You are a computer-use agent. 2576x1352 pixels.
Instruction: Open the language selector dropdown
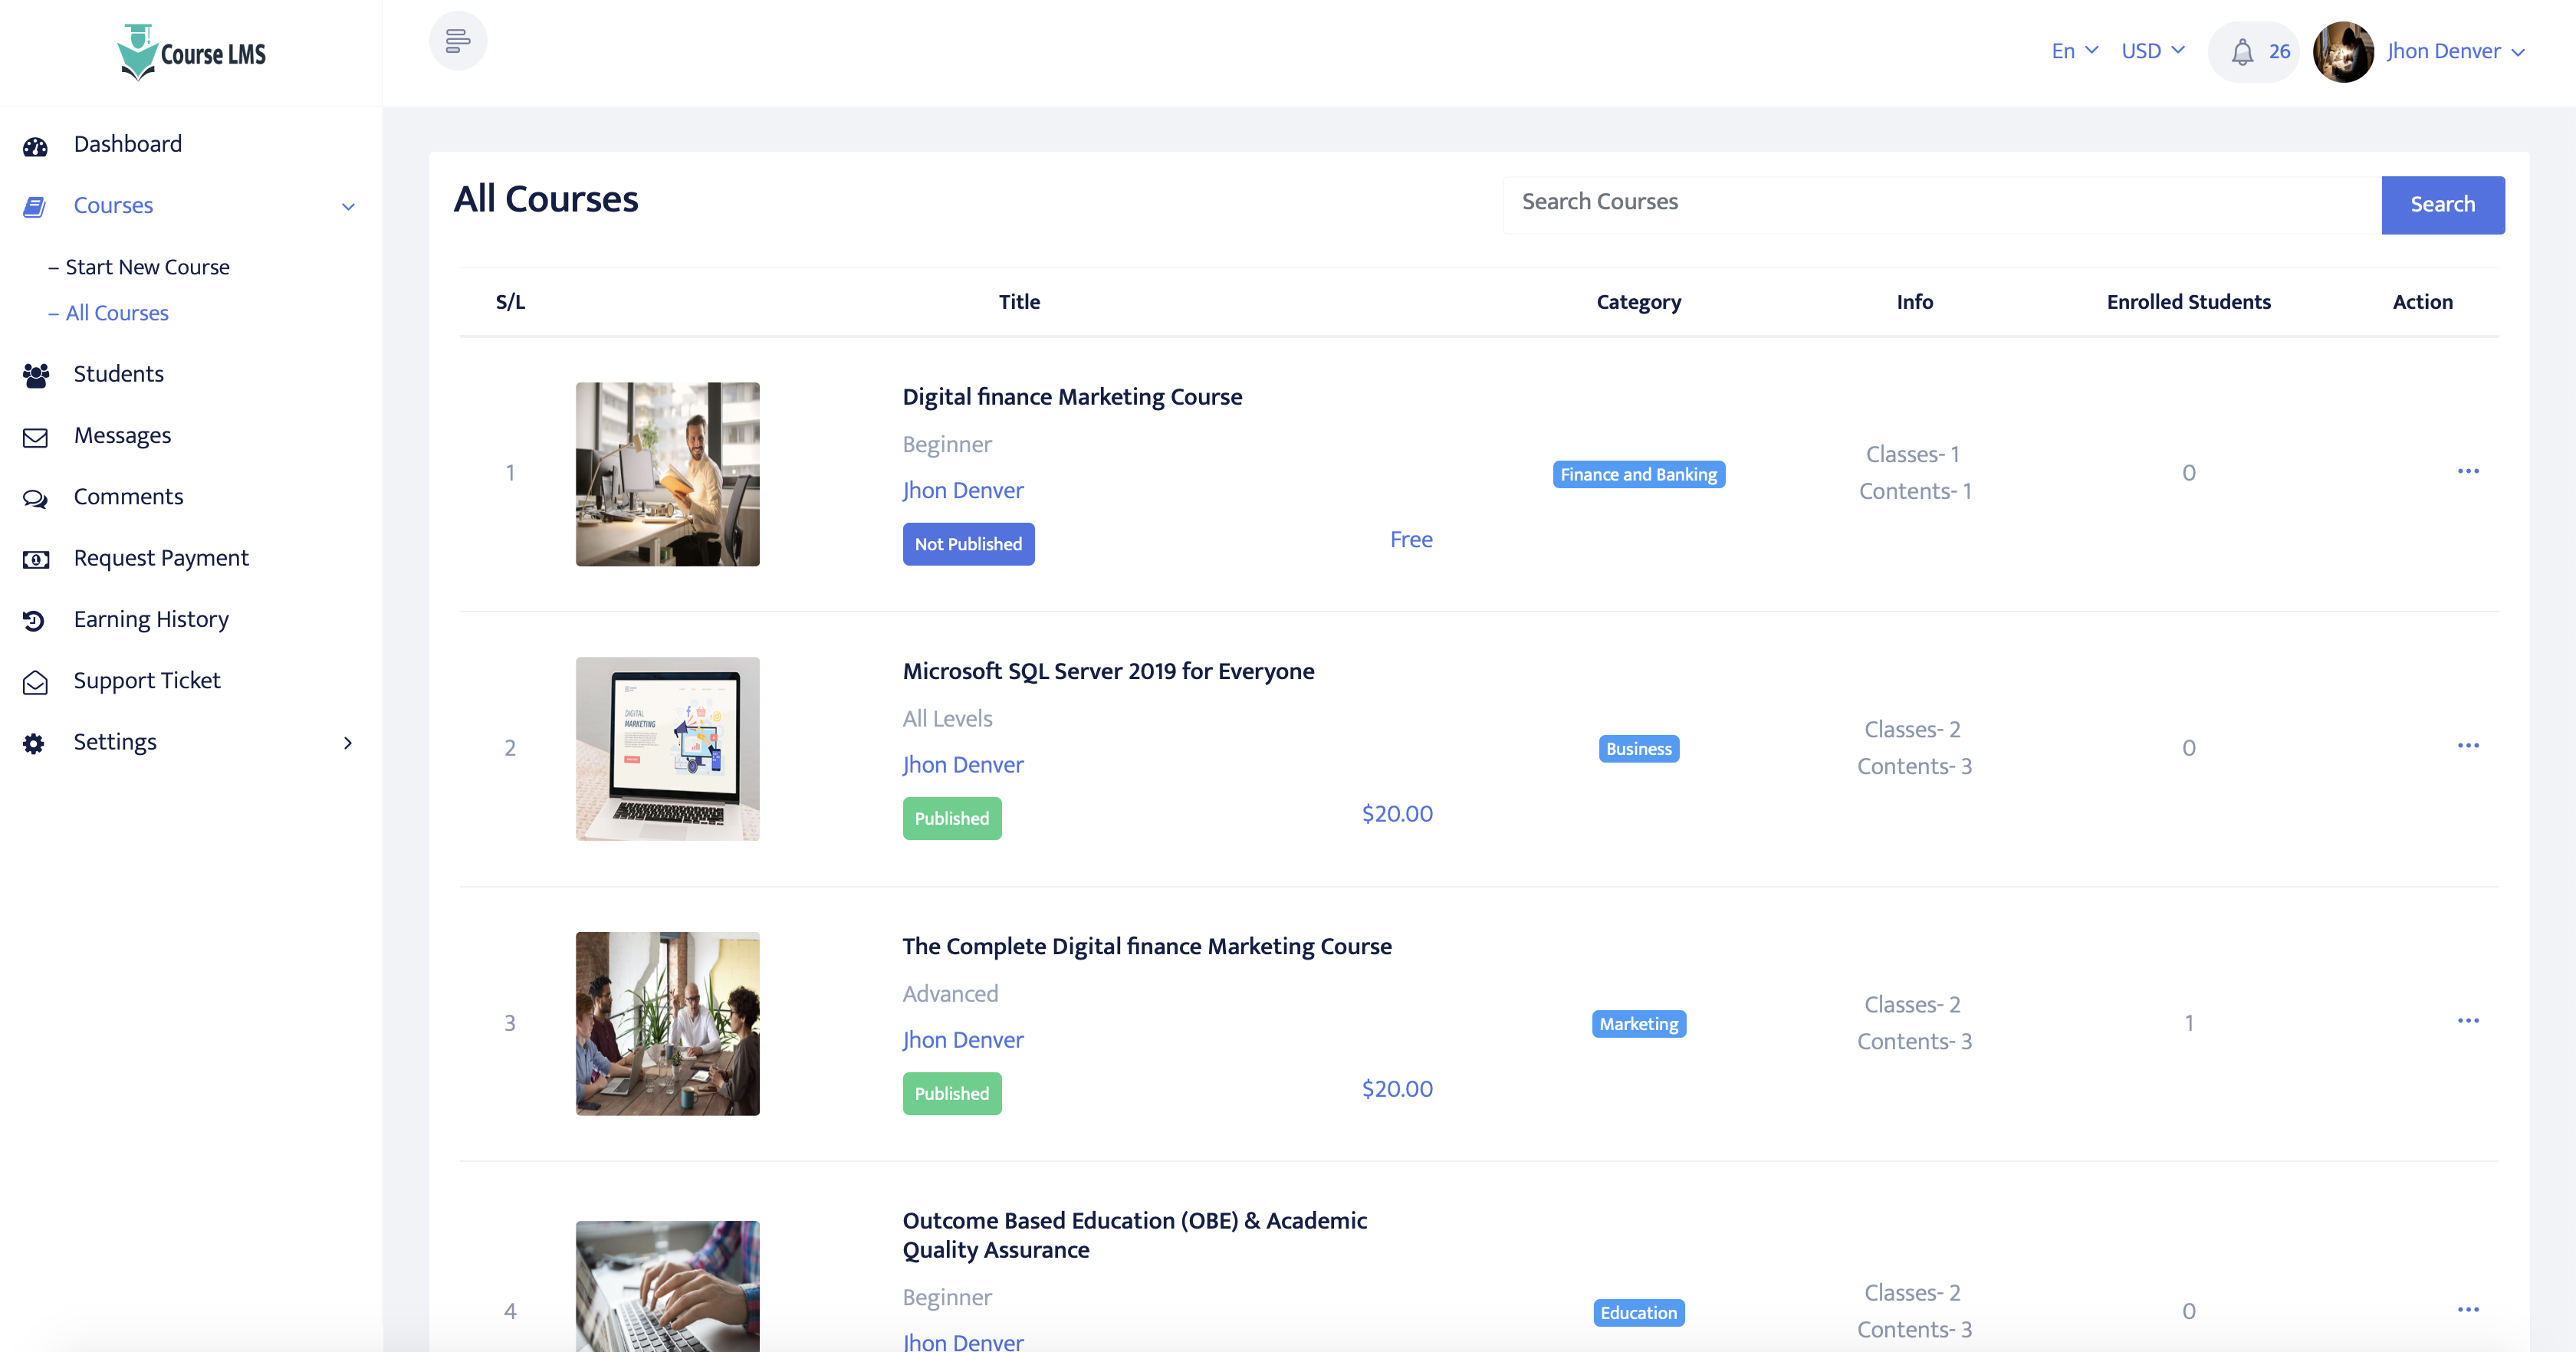click(x=2073, y=50)
